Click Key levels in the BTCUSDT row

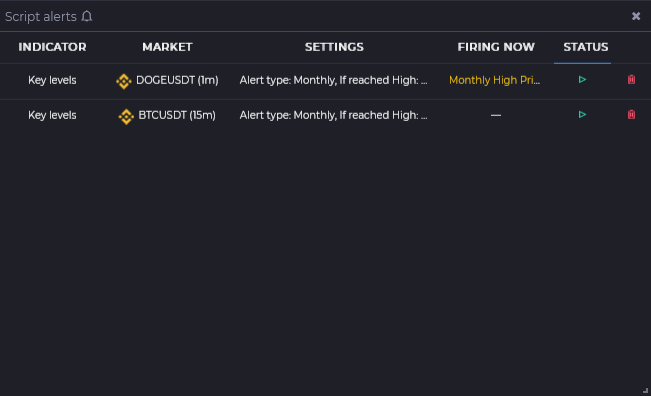[52, 115]
